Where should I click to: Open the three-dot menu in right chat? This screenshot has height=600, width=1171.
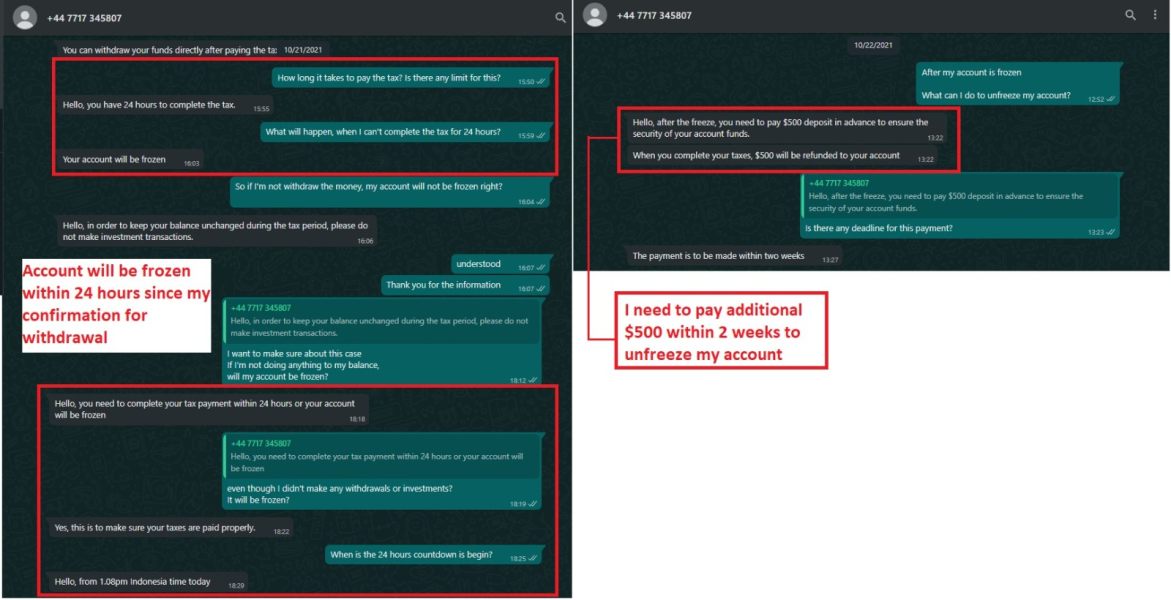pos(1155,15)
